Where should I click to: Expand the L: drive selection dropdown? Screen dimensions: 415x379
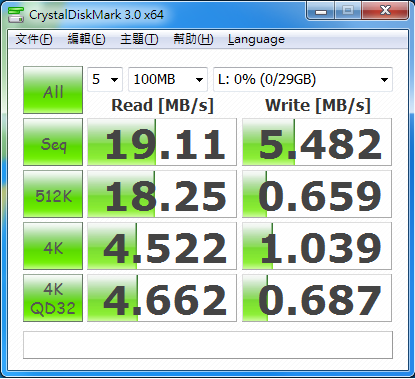(x=303, y=79)
